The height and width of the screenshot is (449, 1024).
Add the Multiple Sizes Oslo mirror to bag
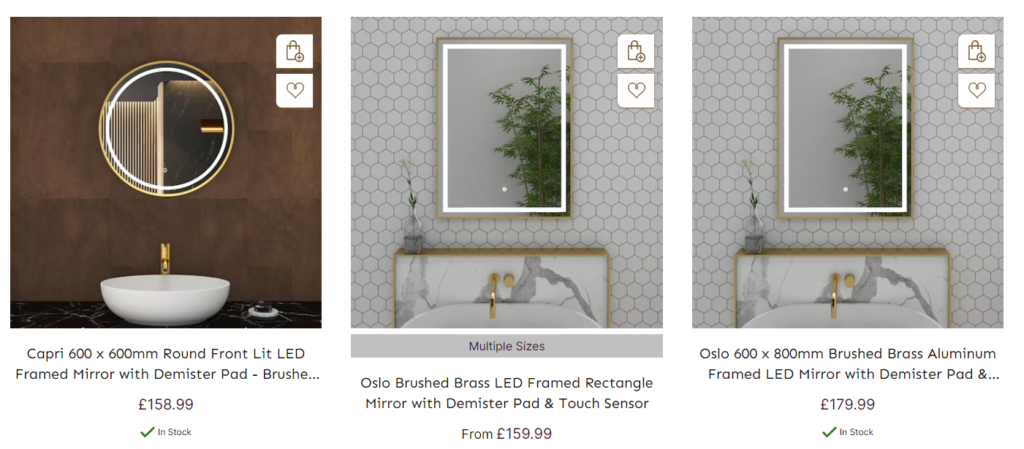[636, 51]
